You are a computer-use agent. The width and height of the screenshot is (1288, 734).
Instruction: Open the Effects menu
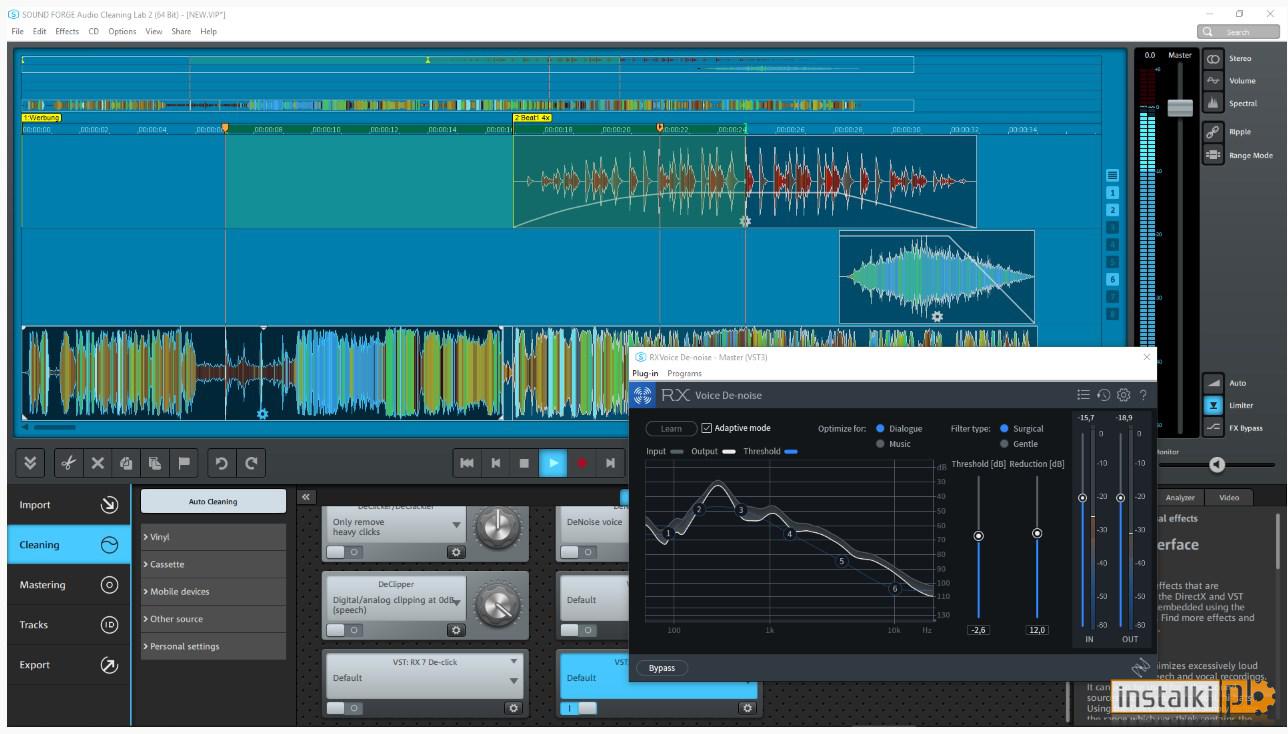click(67, 31)
